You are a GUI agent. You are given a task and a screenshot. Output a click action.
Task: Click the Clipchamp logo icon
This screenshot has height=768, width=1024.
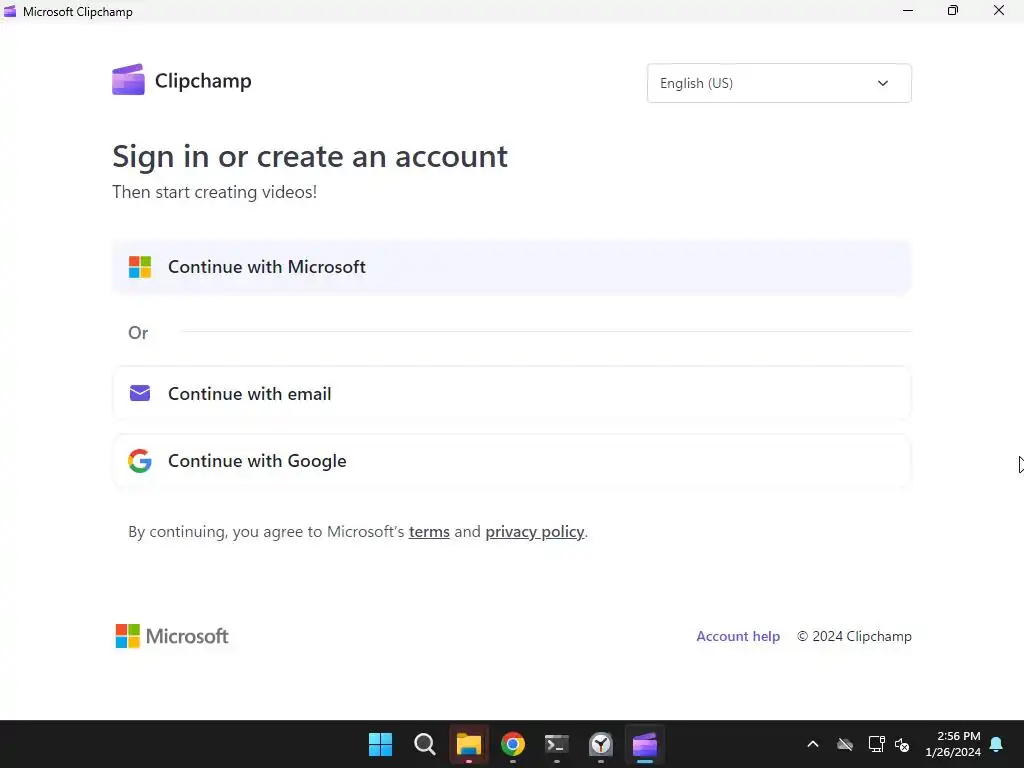[128, 80]
